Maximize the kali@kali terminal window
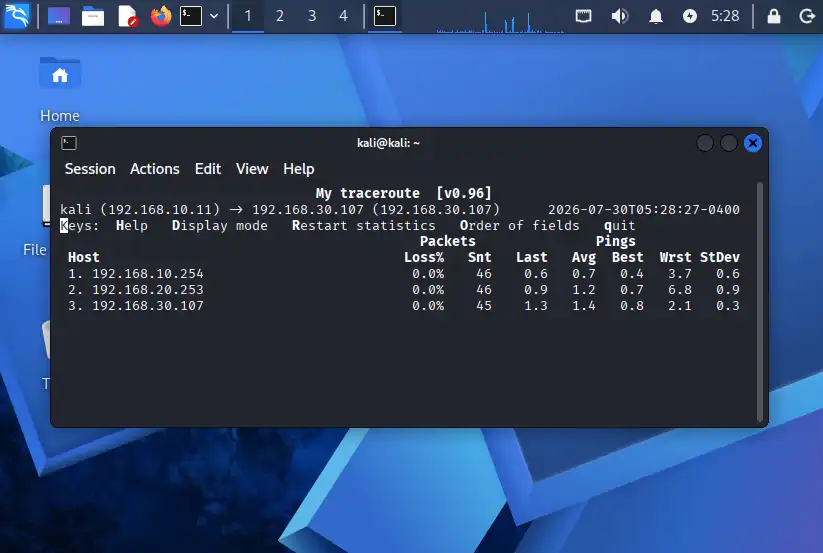The image size is (823, 553). coord(729,143)
